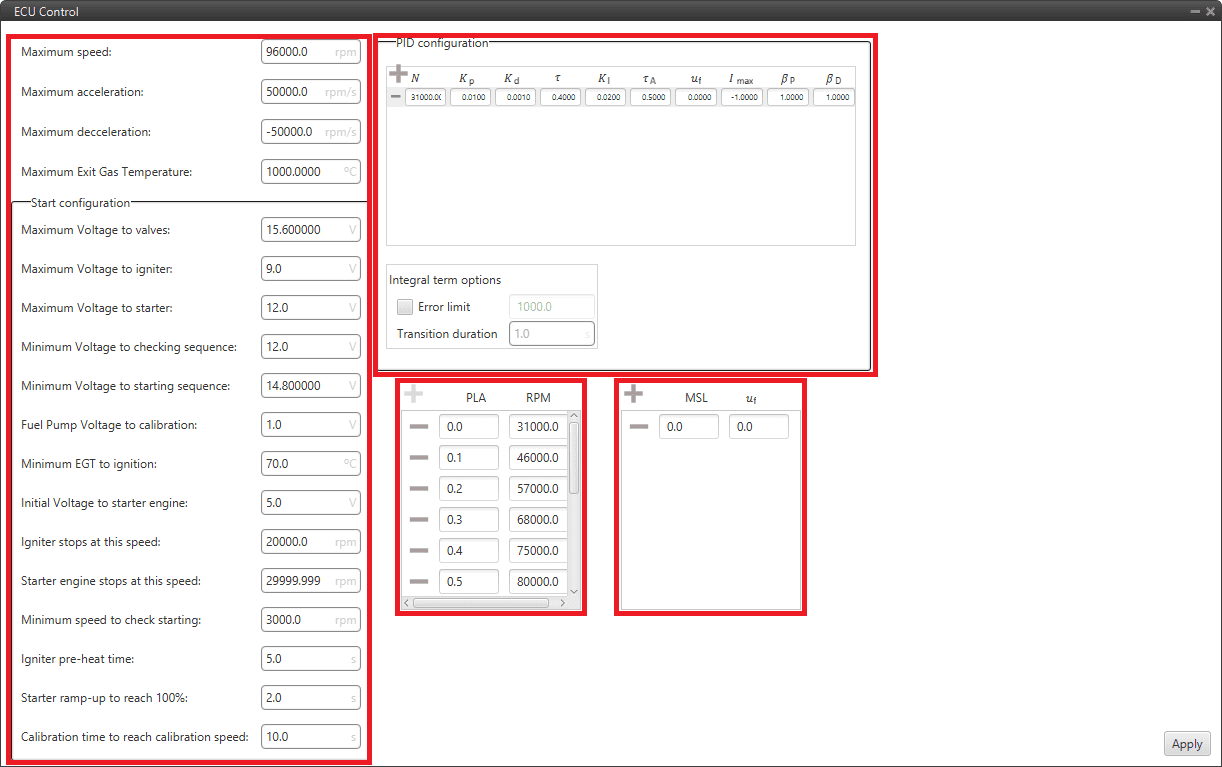1222x767 pixels.
Task: Remove the PLA 0.5 row
Action: pyautogui.click(x=419, y=582)
